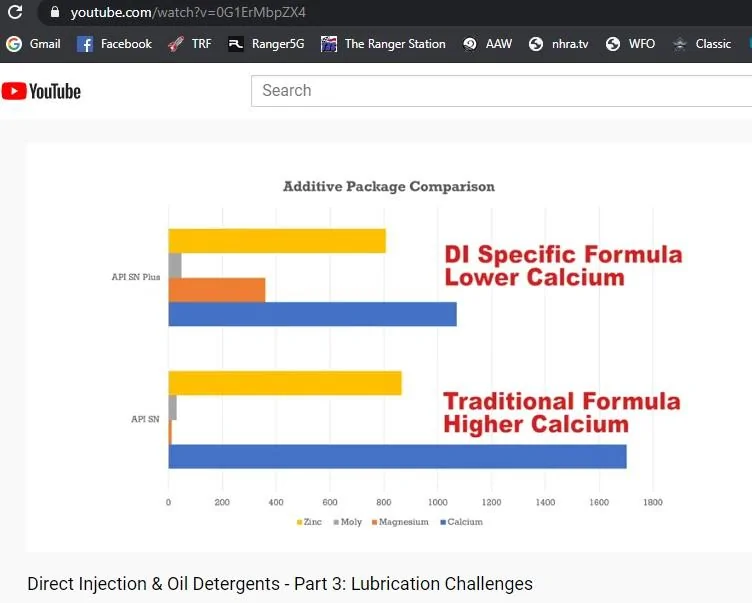This screenshot has height=603, width=752.
Task: Click the 1000 x-axis value
Action: pyautogui.click(x=437, y=502)
